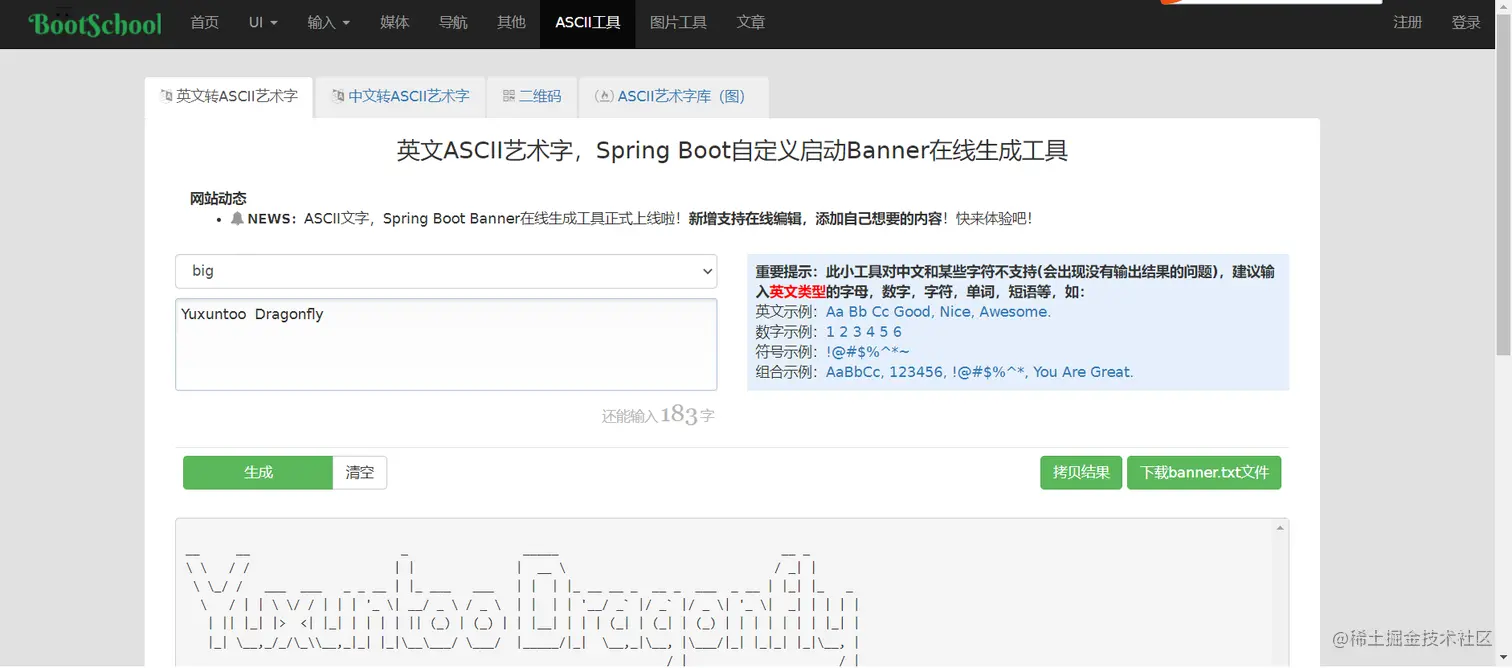This screenshot has width=1512, height=668.
Task: Click the bell icon beside NEWS
Action: coord(237,219)
